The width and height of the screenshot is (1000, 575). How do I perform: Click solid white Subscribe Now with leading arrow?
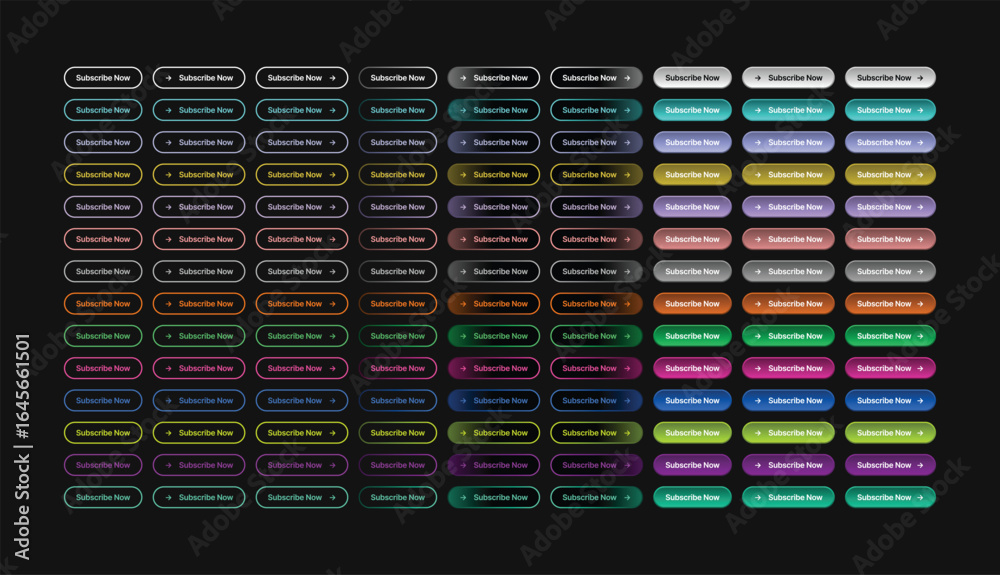(x=788, y=78)
